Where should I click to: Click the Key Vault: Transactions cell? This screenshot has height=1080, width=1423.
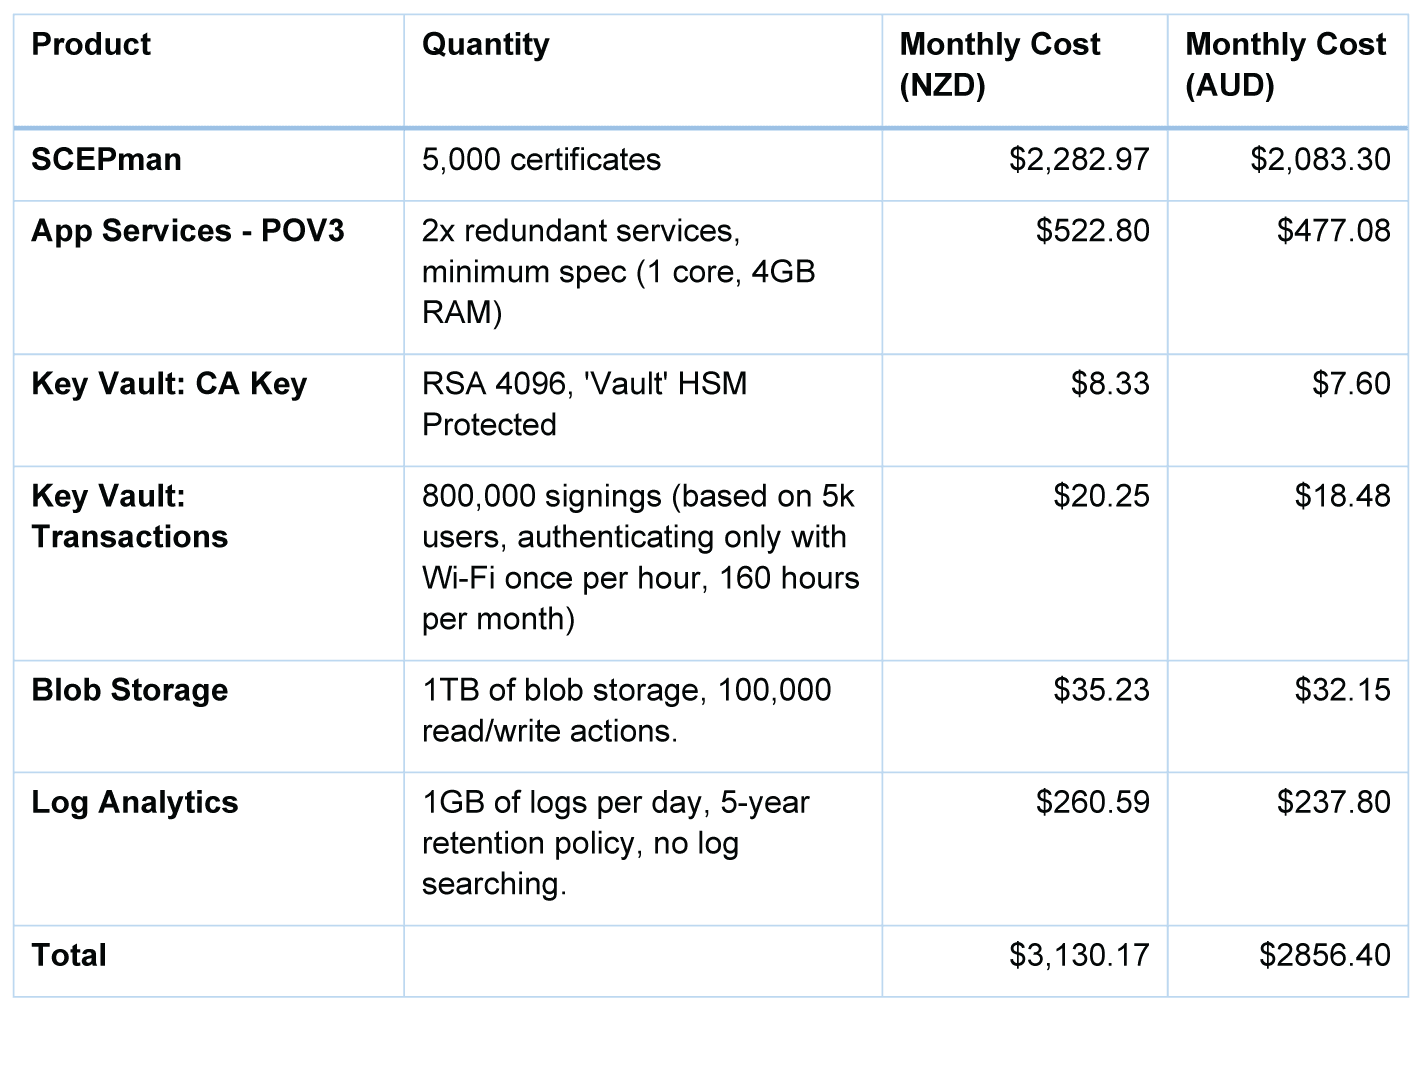(130, 516)
